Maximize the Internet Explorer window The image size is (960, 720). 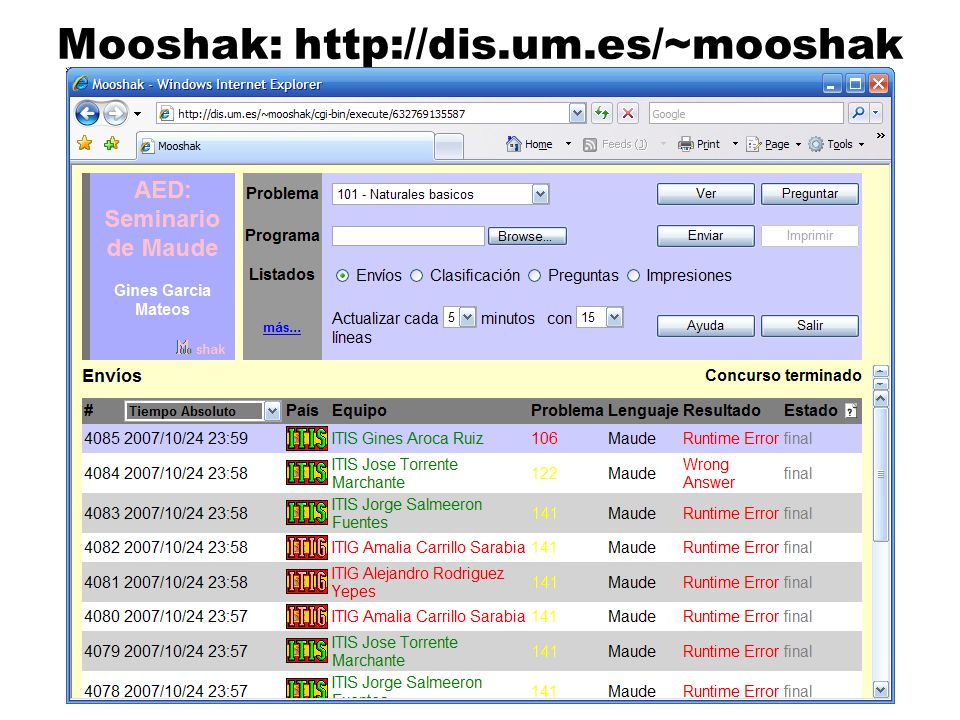(855, 84)
